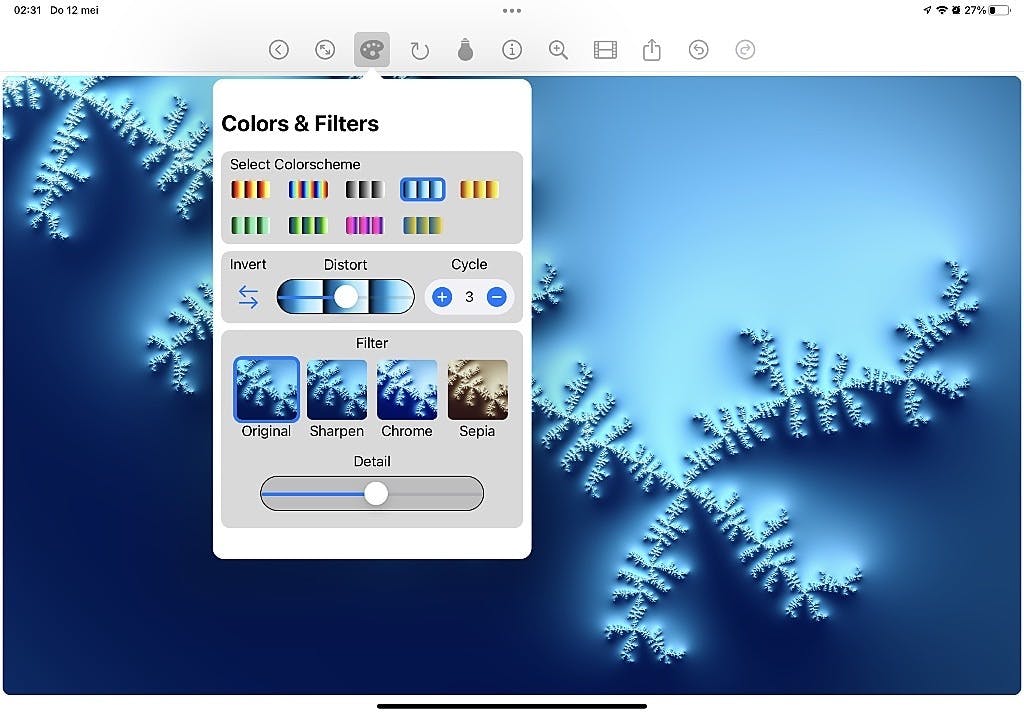Select the light green colorscheme
This screenshot has height=715, width=1024.
click(250, 225)
